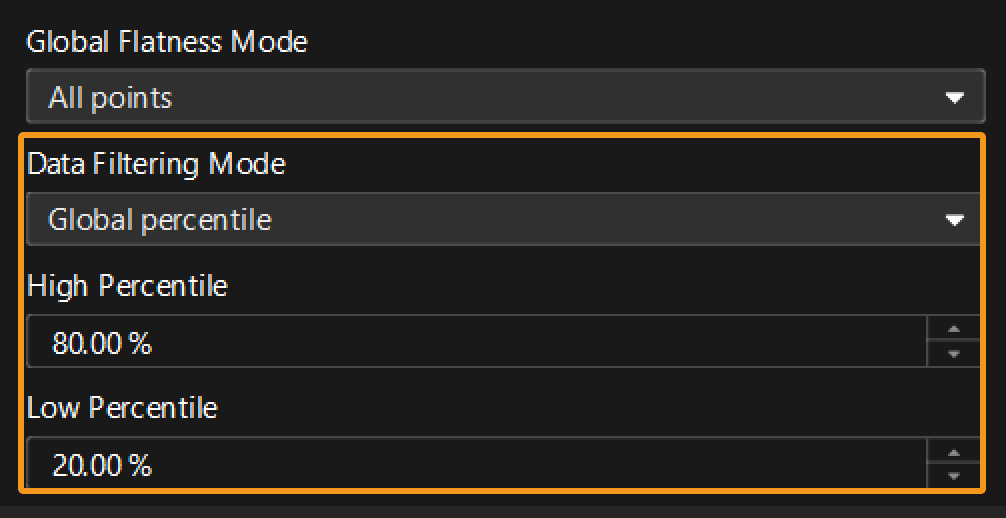The image size is (1006, 518).
Task: Click the 'High Percentile' label
Action: tap(127, 286)
